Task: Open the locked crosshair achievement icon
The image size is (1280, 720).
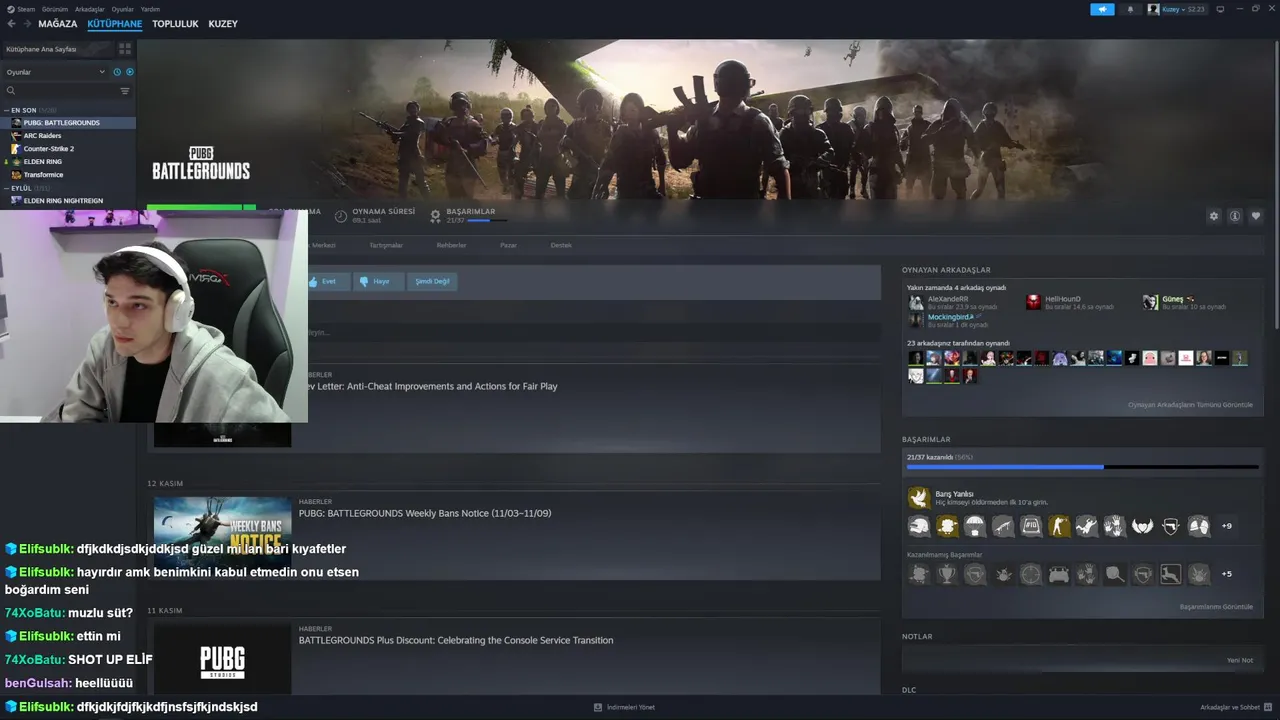Action: pos(1031,574)
